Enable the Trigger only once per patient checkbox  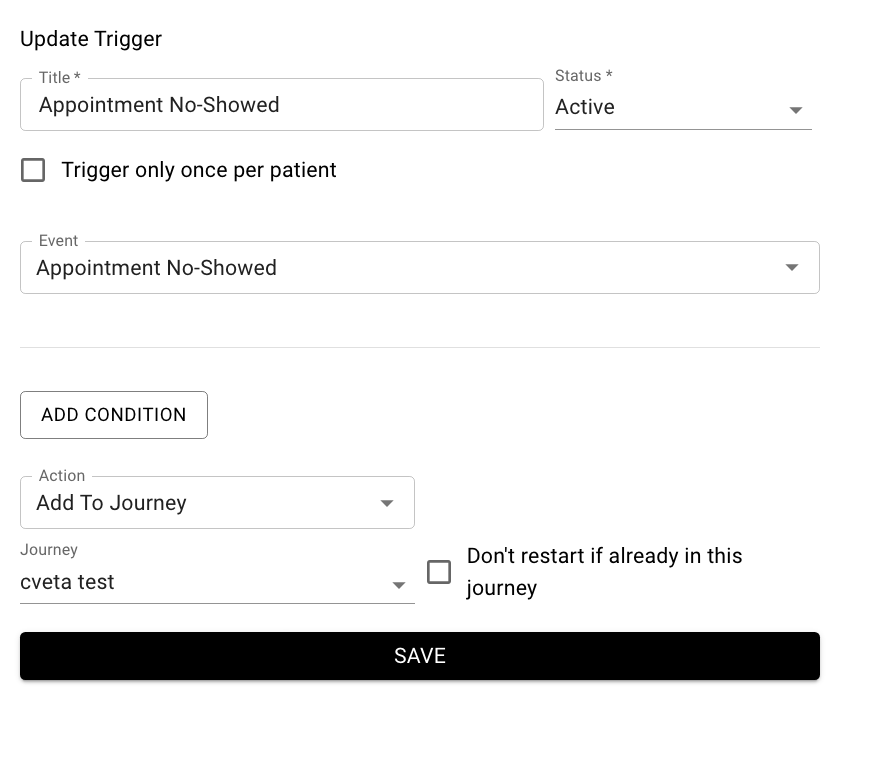[x=33, y=170]
